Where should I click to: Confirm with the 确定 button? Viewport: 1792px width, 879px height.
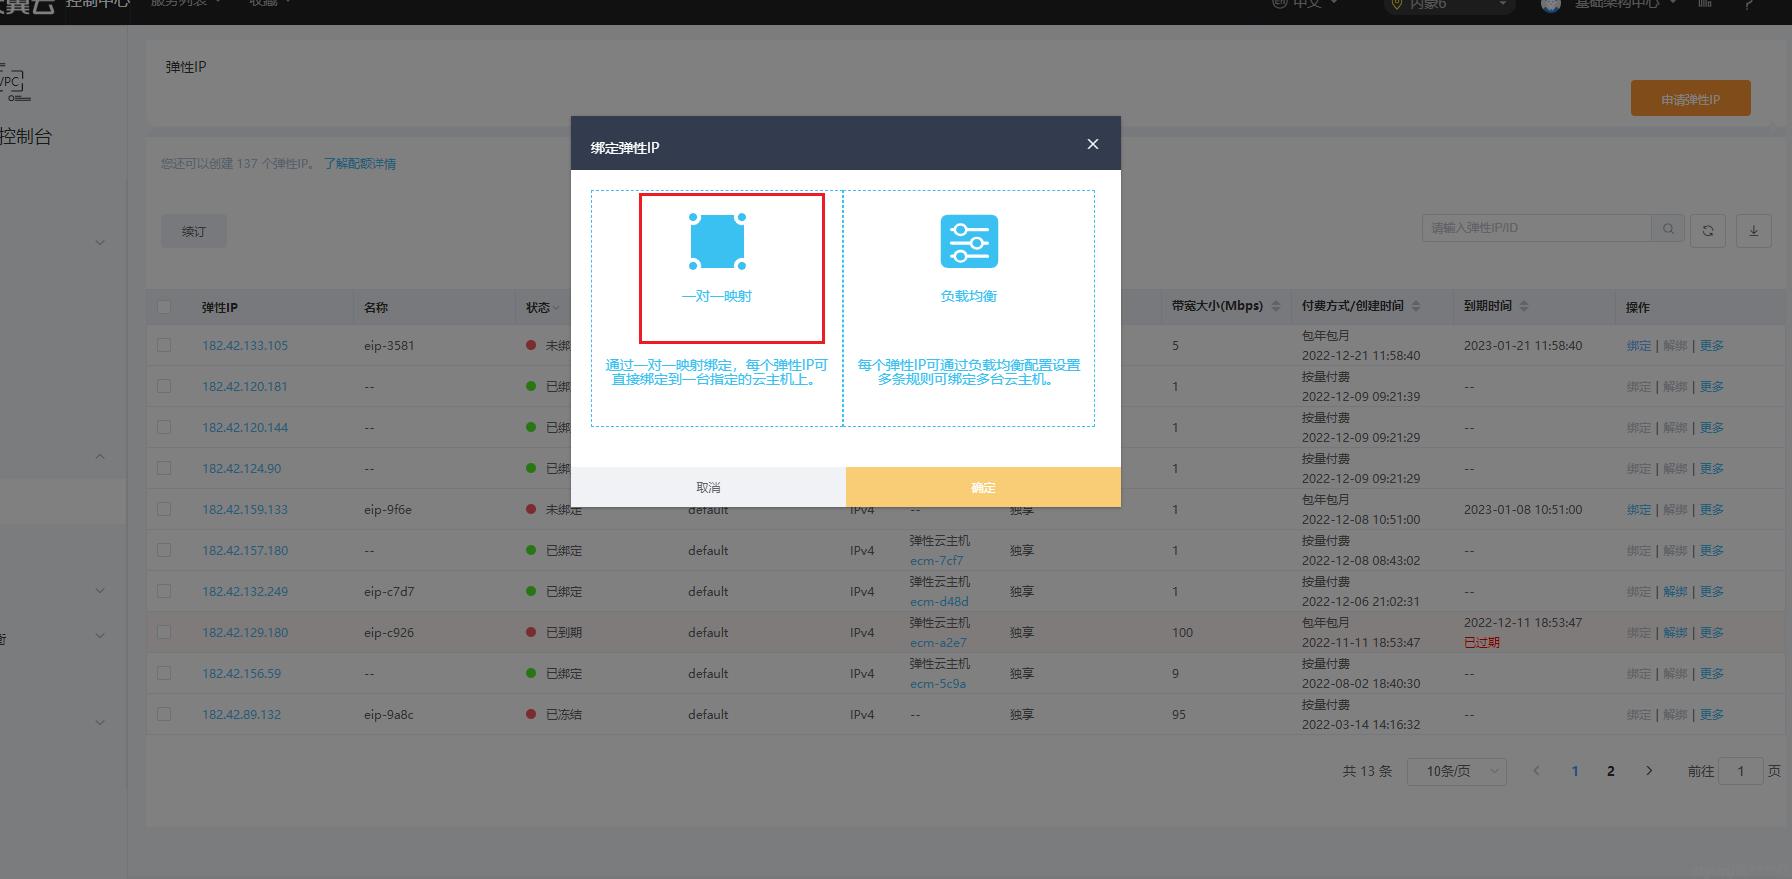[983, 487]
